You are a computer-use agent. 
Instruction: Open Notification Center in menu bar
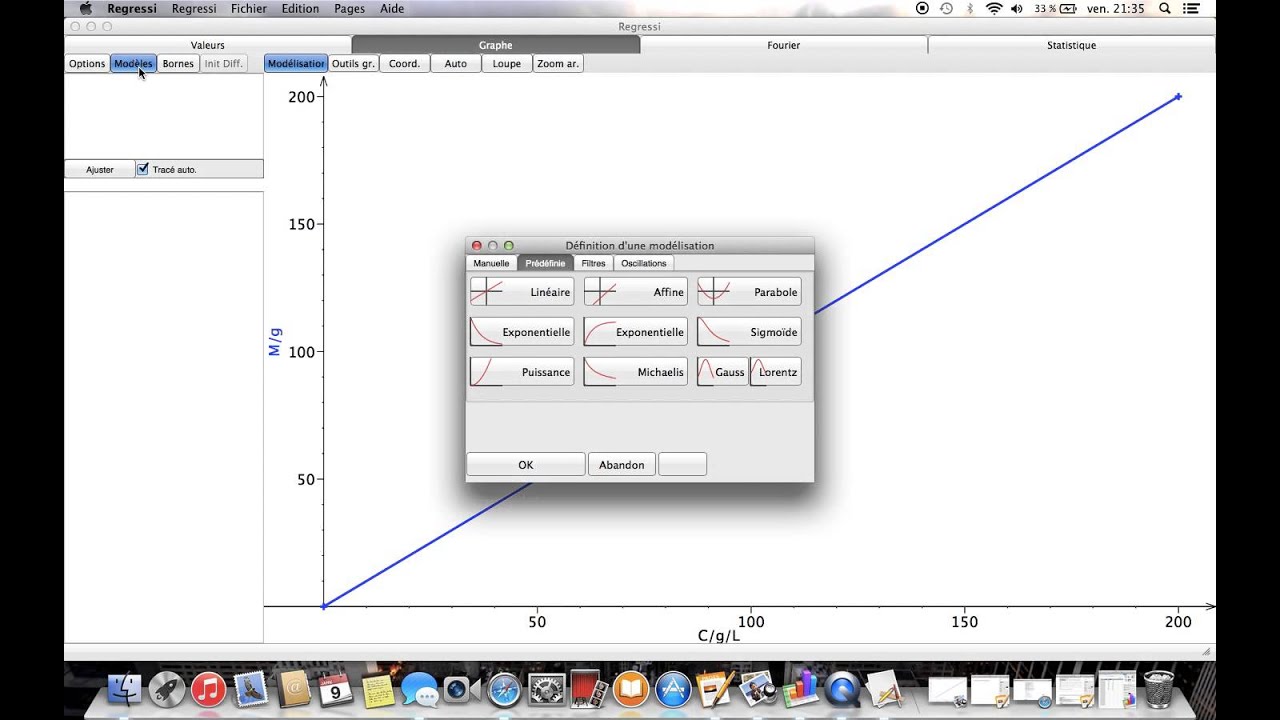pos(1190,8)
